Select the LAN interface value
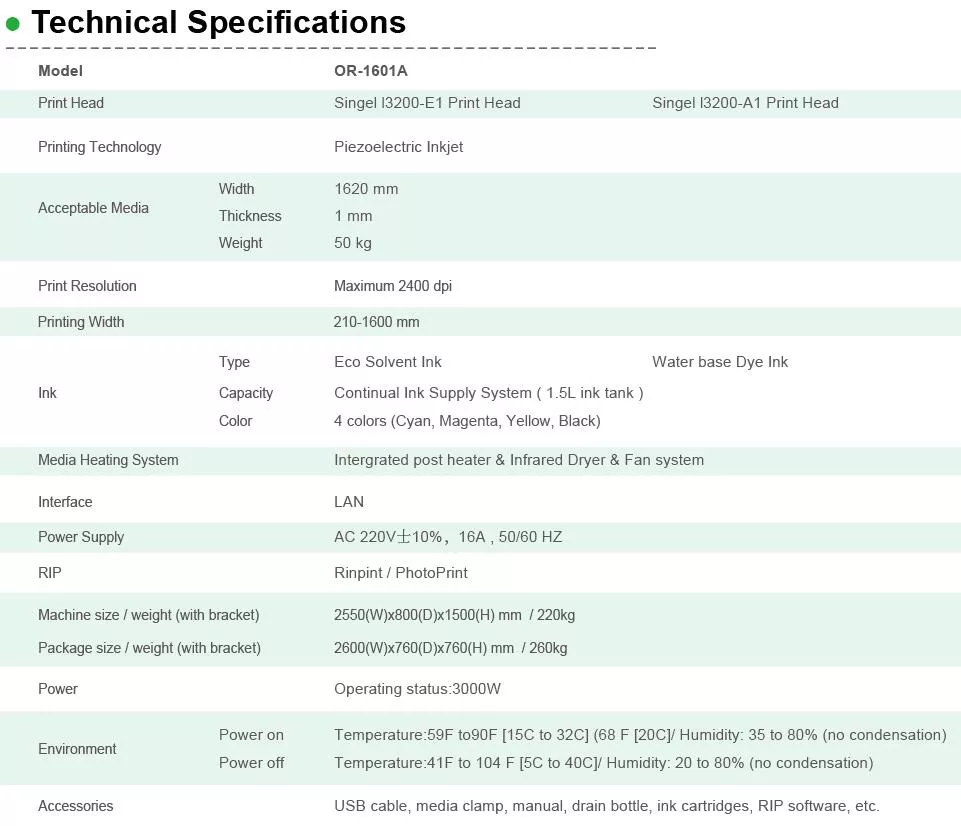Viewport: 961px width, 826px height. (349, 502)
